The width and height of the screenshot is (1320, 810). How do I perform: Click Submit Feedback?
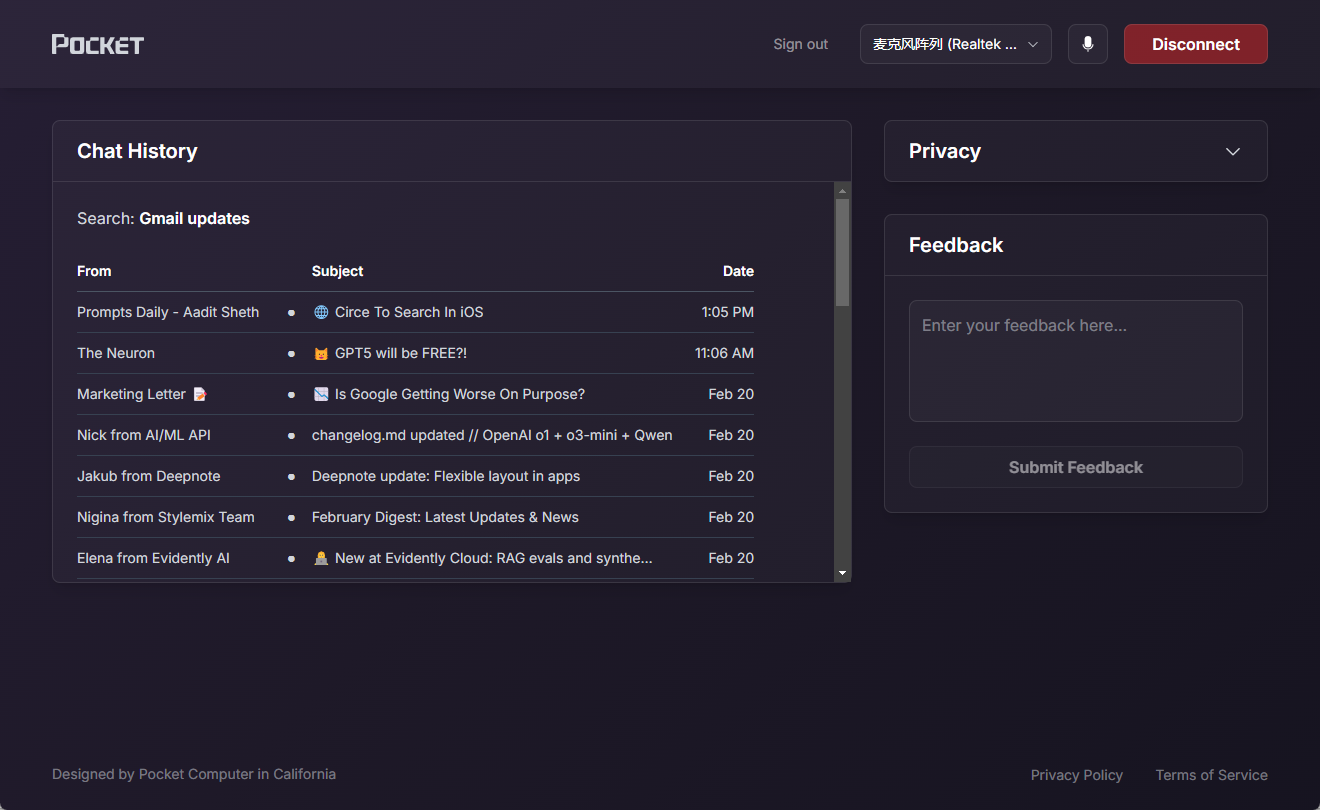click(x=1076, y=467)
